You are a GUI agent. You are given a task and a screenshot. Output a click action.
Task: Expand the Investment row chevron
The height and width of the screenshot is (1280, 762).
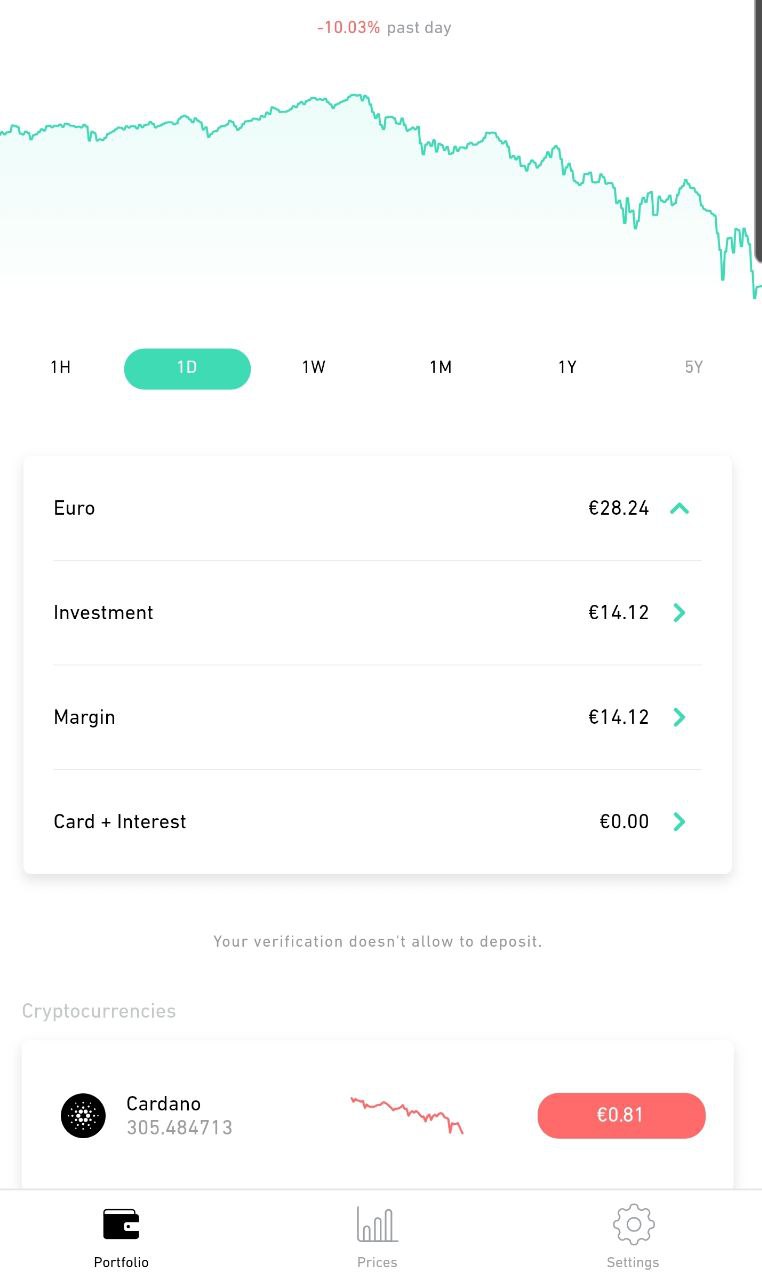point(679,613)
